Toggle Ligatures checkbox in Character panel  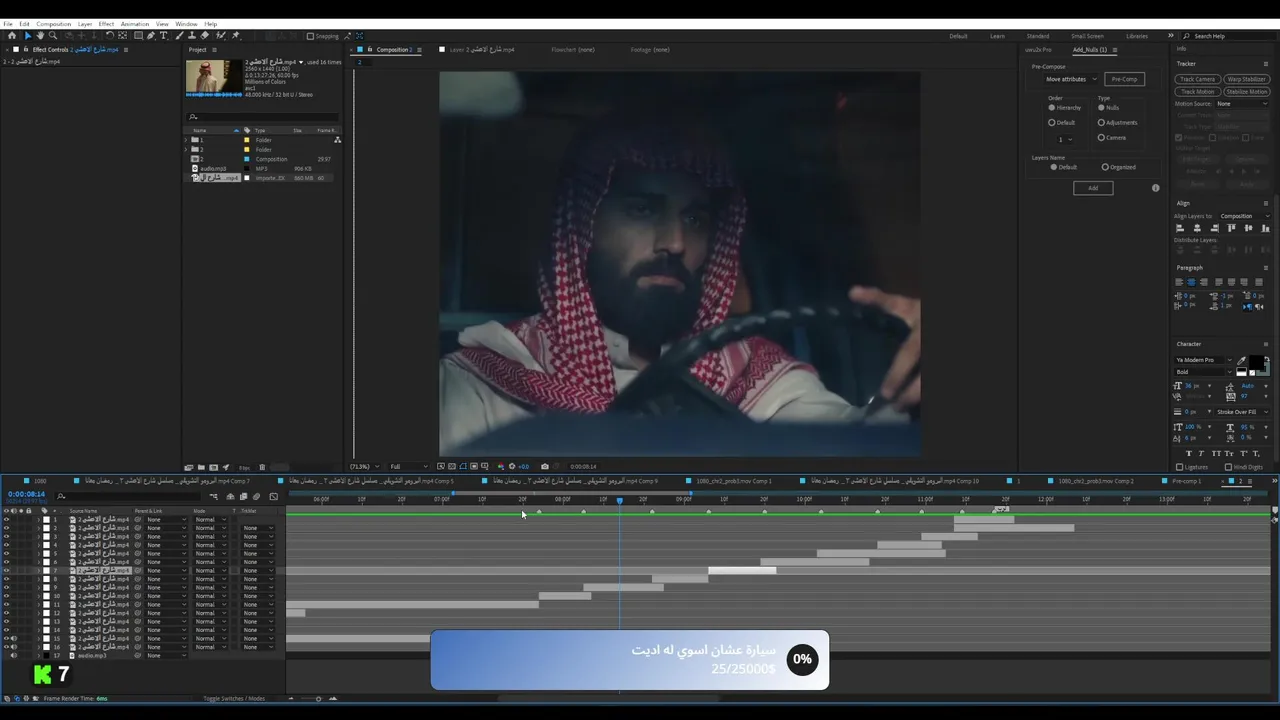click(x=1180, y=467)
